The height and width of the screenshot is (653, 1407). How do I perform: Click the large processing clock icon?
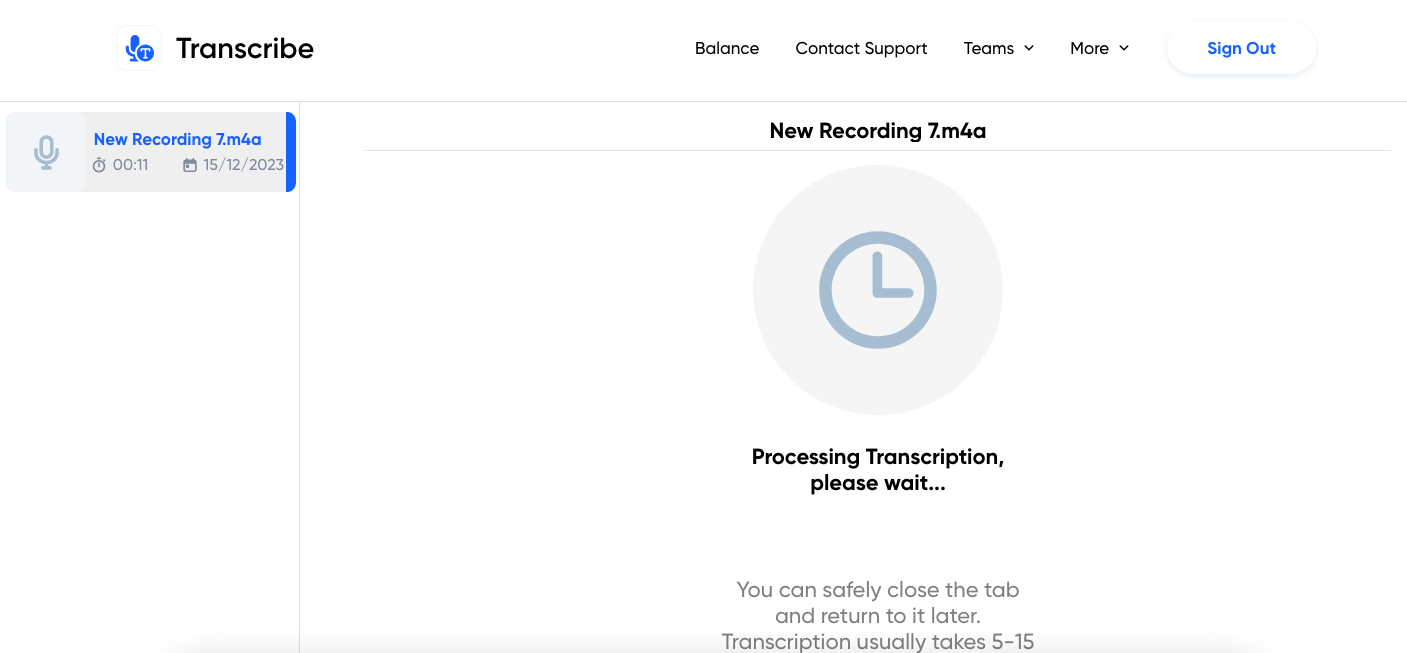(x=878, y=290)
